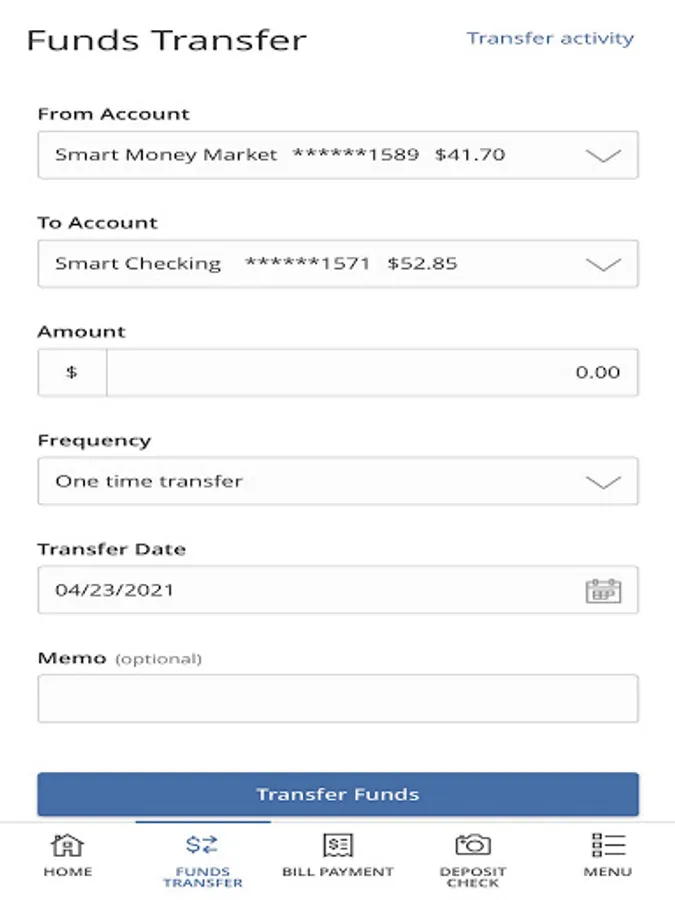This screenshot has width=675, height=900.
Task: Open the calendar icon in Transfer Date
Action: pos(603,591)
